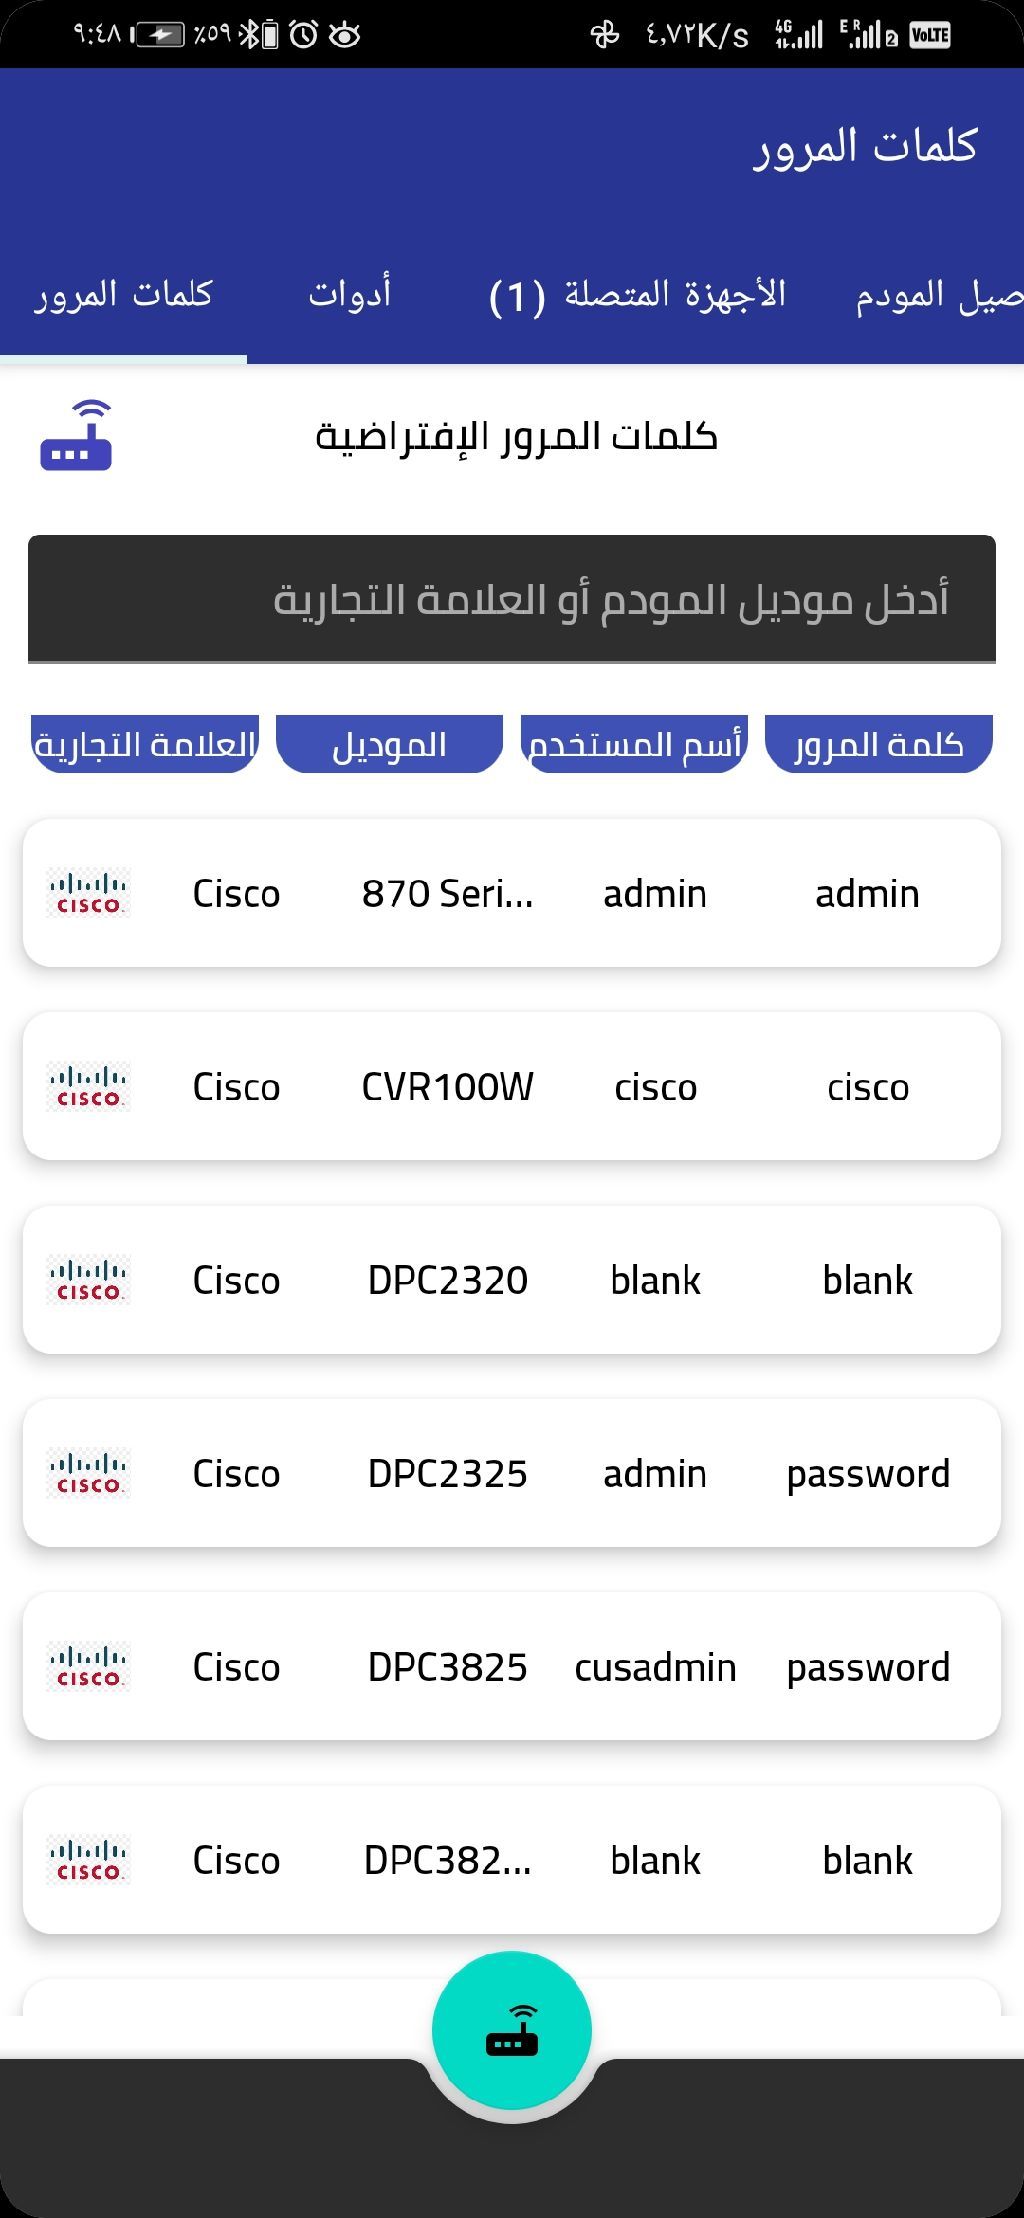Tap Cisco logo in DPC2320 row

(x=89, y=1280)
